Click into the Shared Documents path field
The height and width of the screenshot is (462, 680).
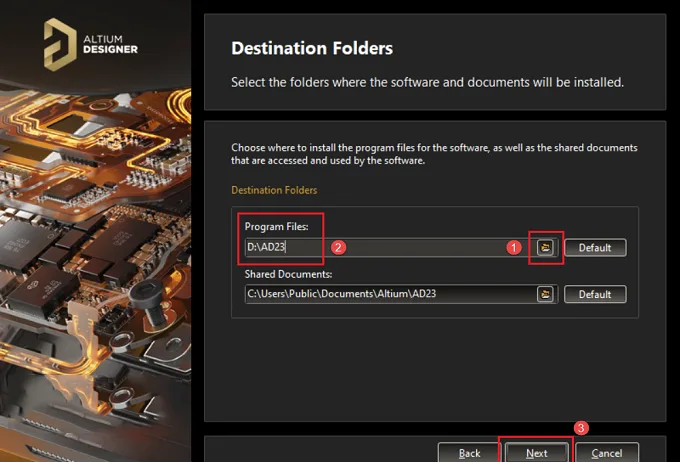(x=390, y=294)
